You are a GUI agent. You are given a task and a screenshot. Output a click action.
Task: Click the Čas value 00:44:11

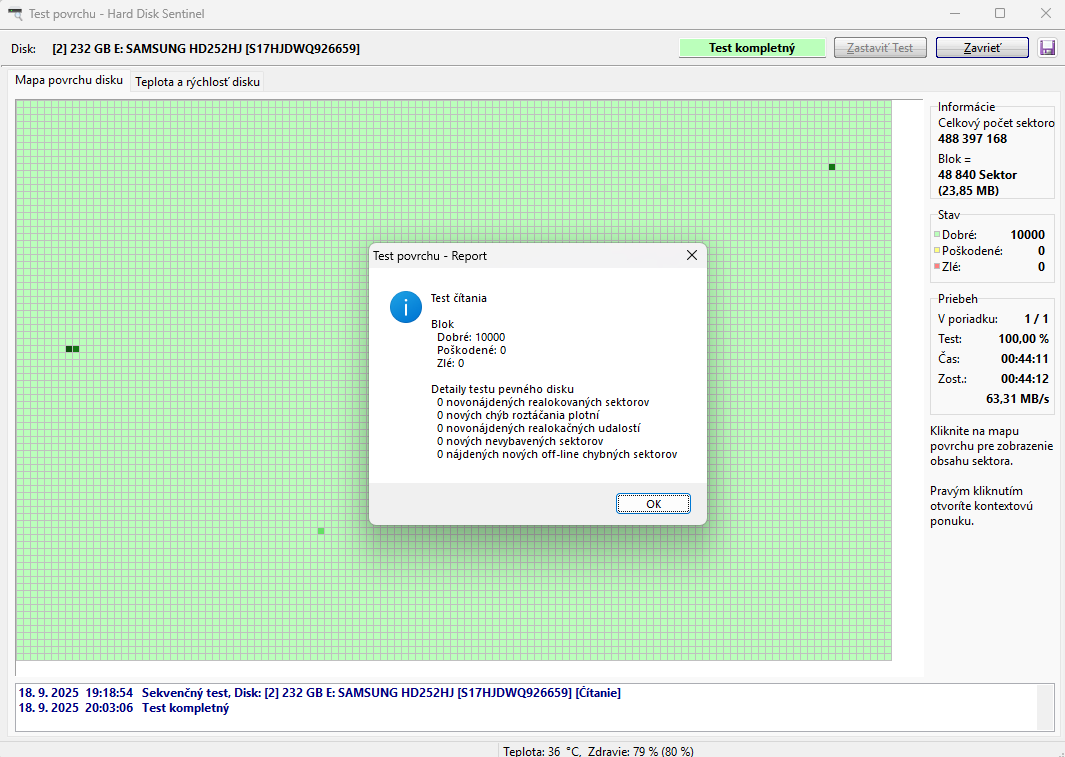click(1025, 358)
